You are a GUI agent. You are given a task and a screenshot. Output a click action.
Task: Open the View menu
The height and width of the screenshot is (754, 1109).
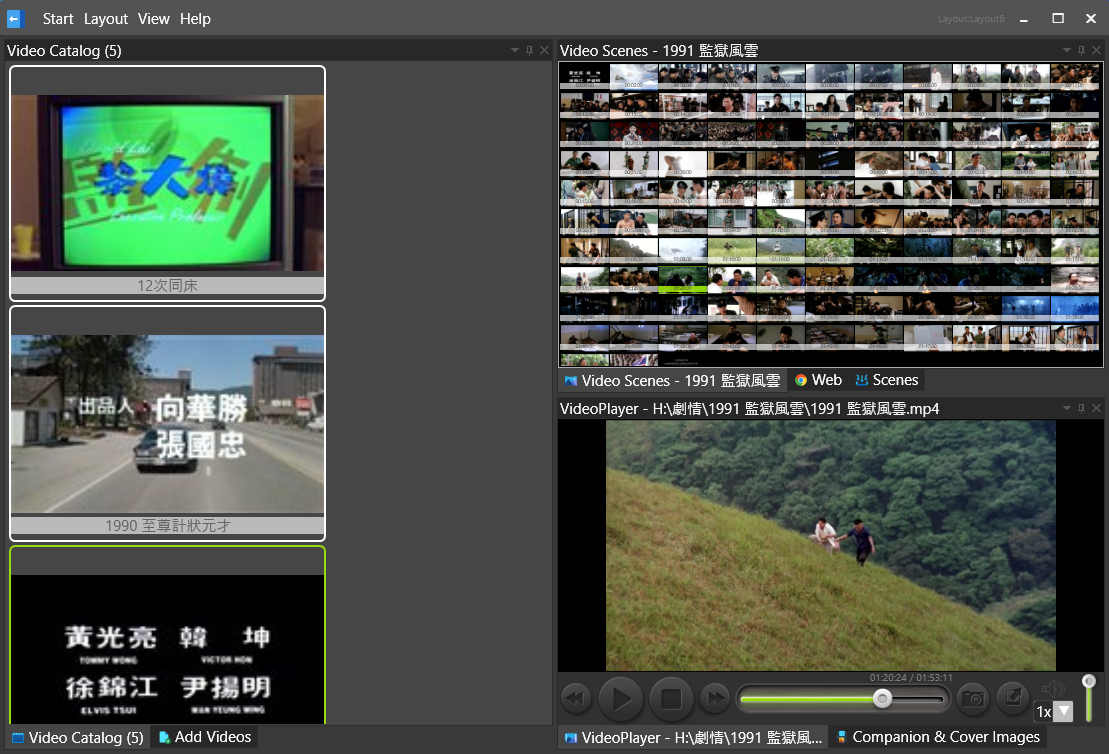coord(153,19)
